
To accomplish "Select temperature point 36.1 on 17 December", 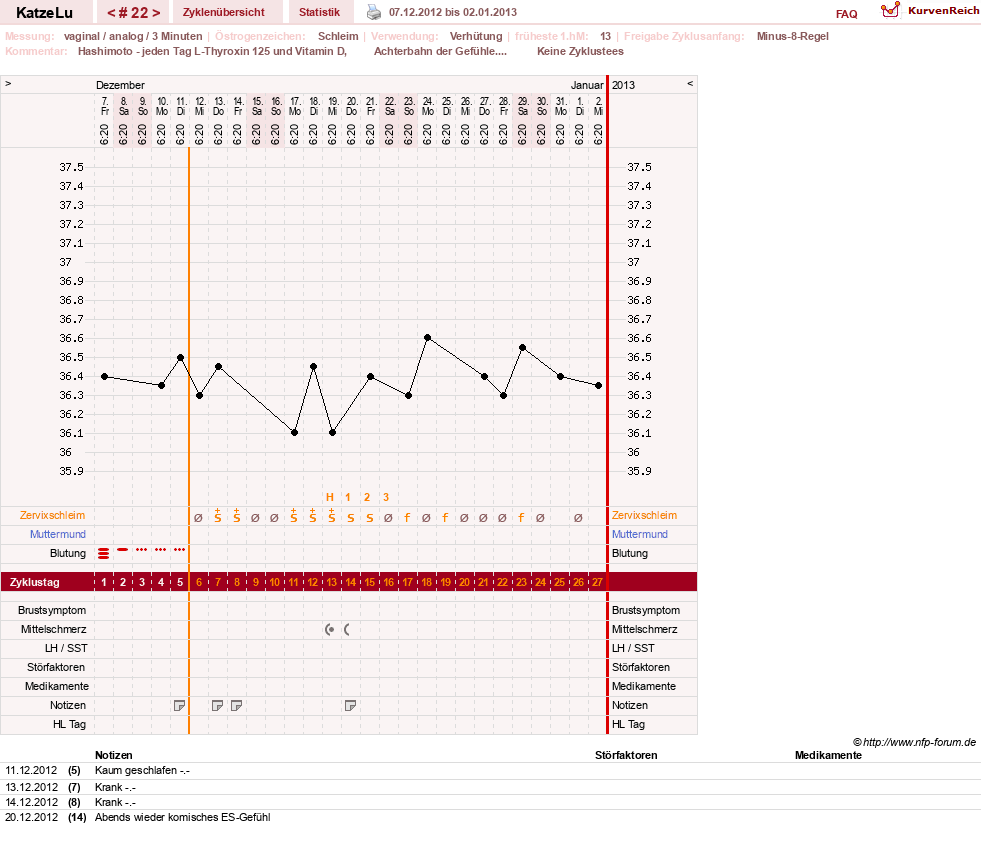I will [x=294, y=432].
